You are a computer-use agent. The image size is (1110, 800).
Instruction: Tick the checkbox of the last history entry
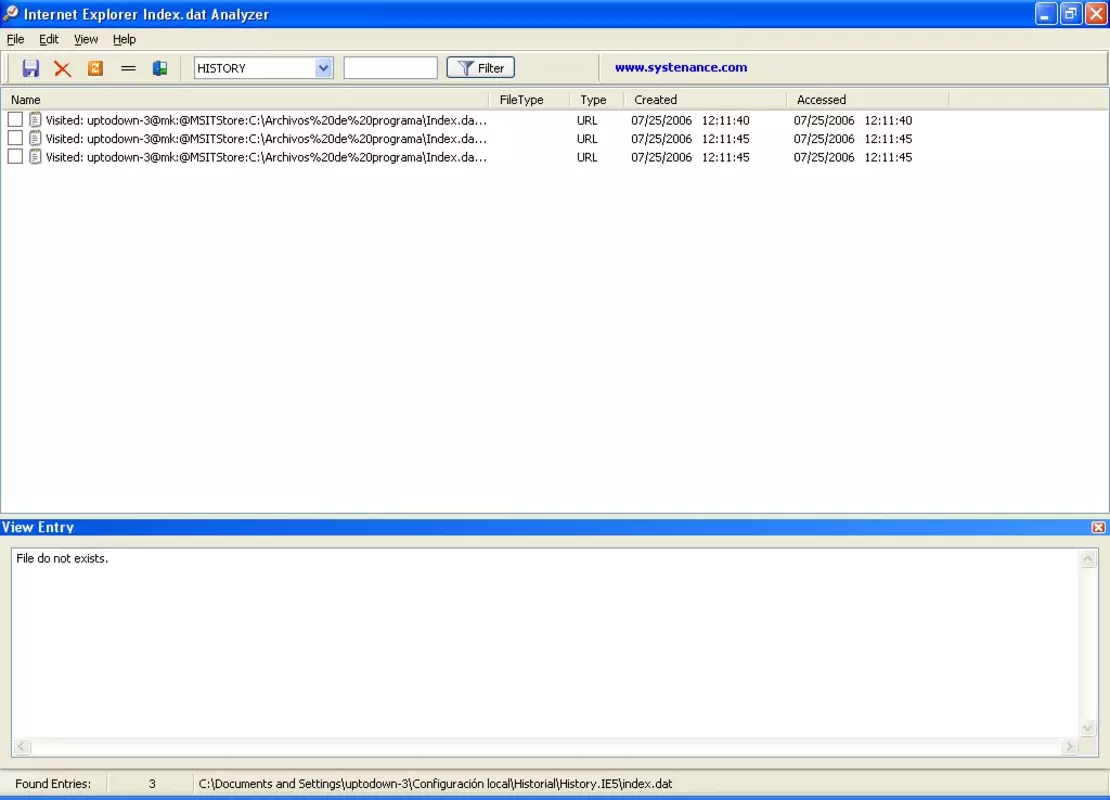[15, 156]
